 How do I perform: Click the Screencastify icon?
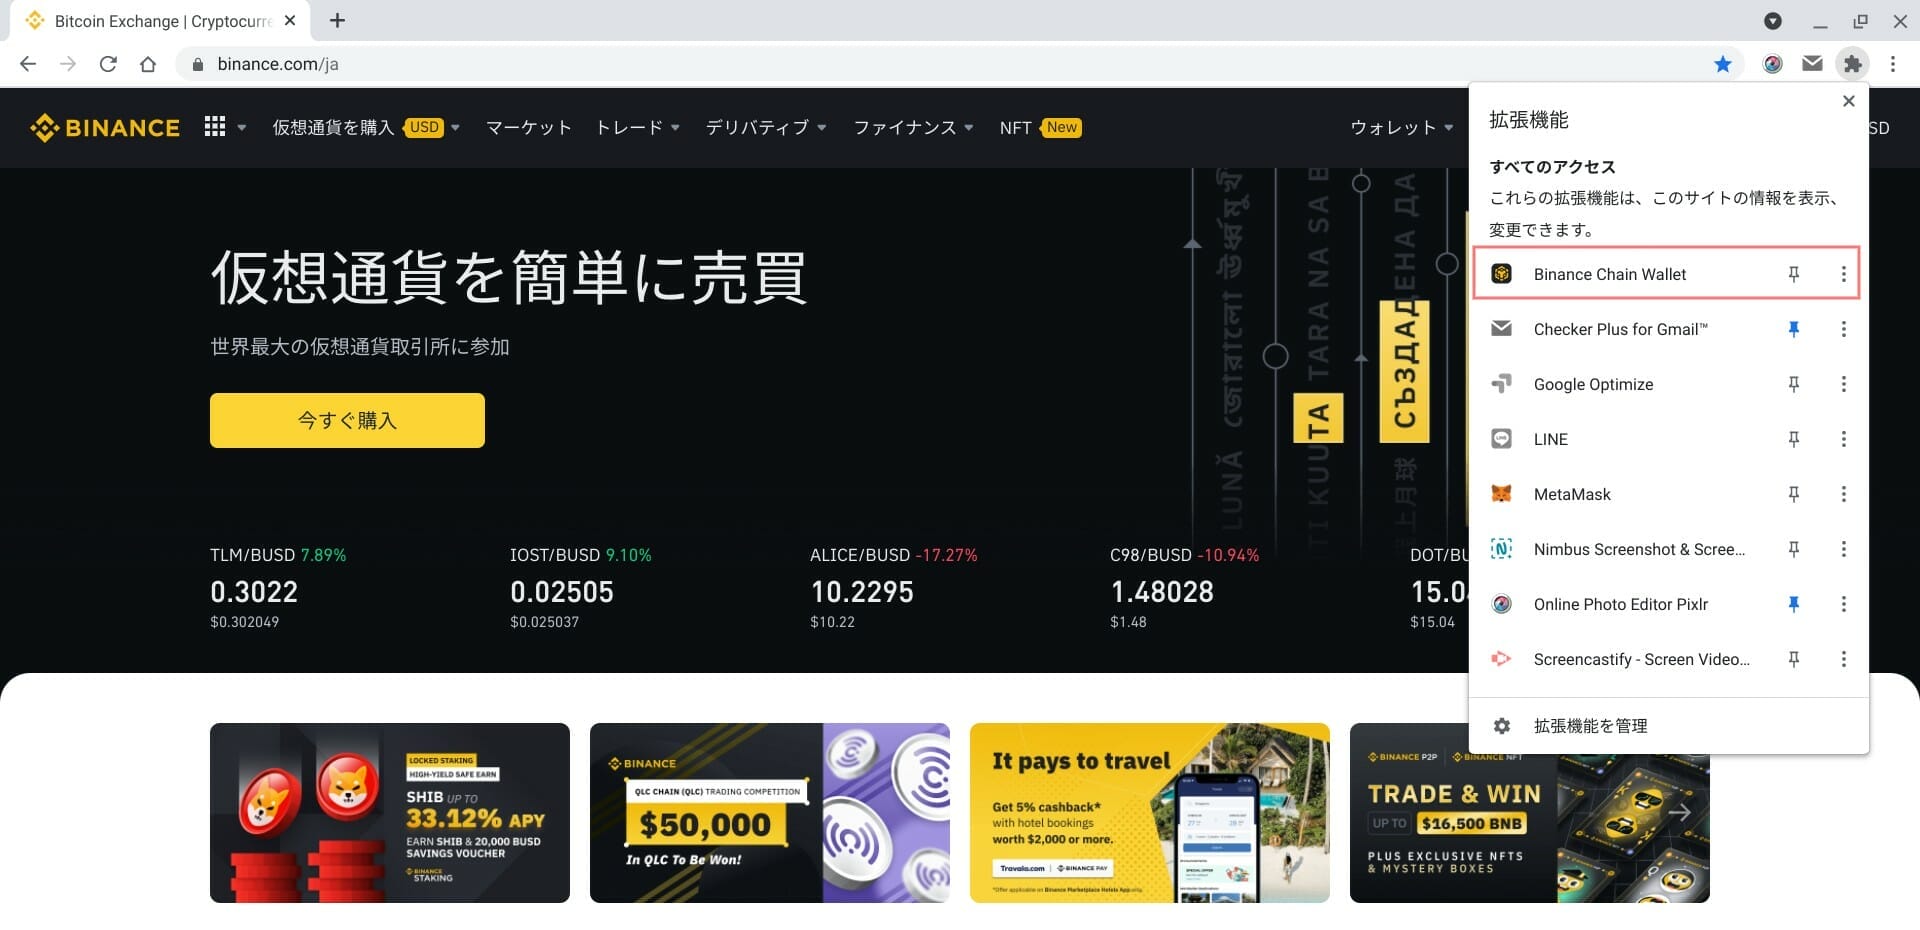(x=1501, y=659)
